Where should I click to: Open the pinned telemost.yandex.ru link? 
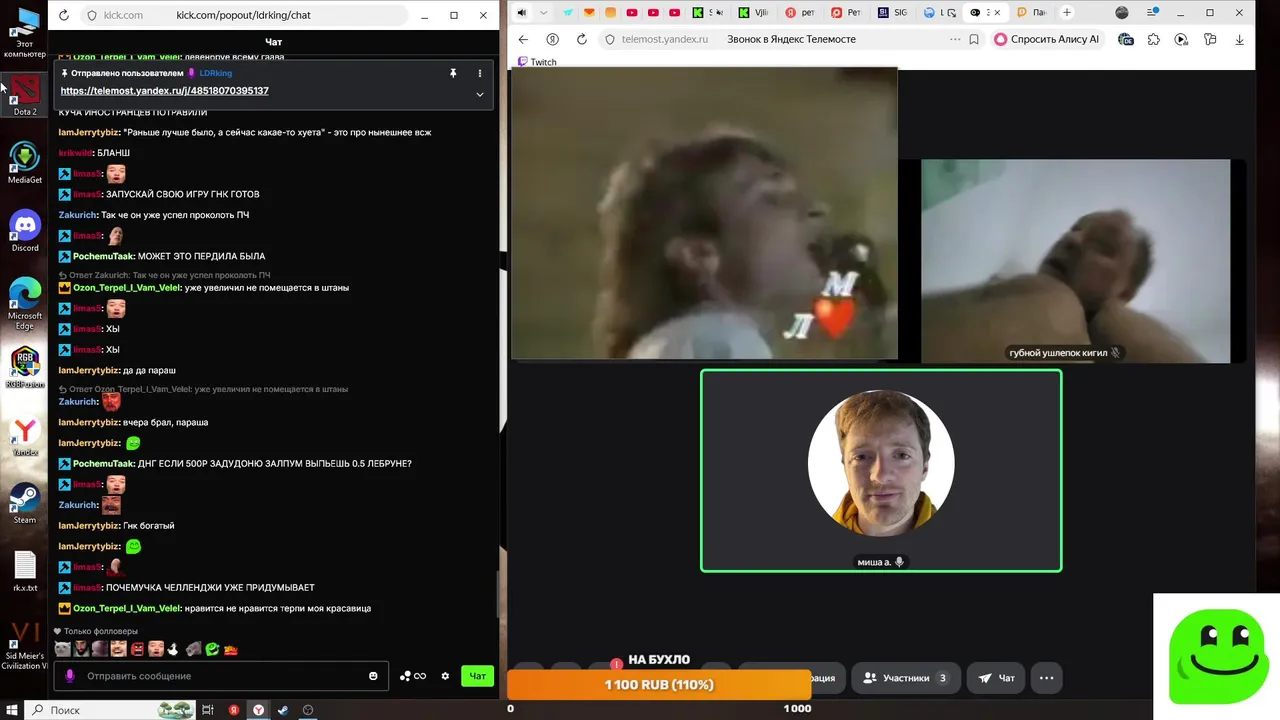[x=165, y=90]
